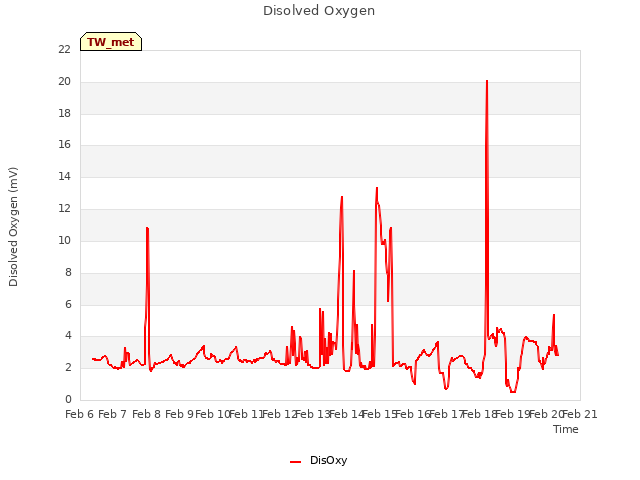Click the Feb 6 x-axis tick label
This screenshot has width=640, height=480.
(80, 414)
